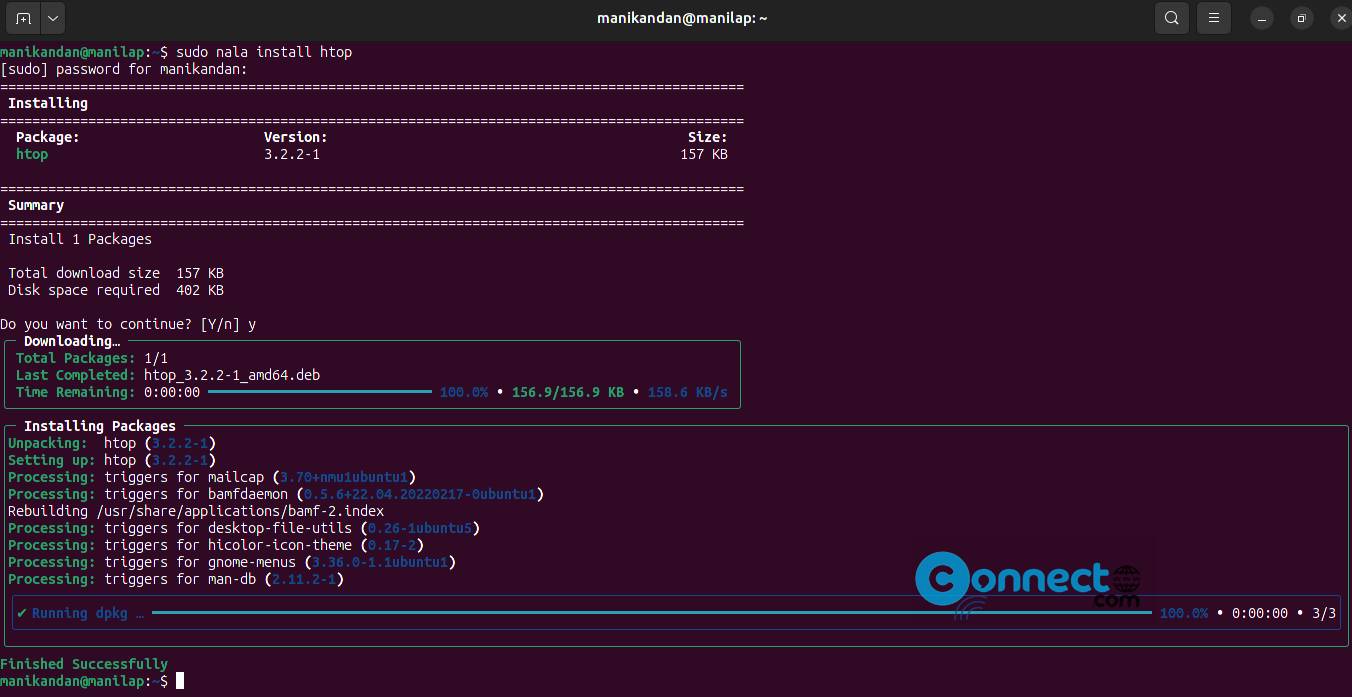Click the htop_3.2.2-1_amd64.deb filename

(x=232, y=375)
